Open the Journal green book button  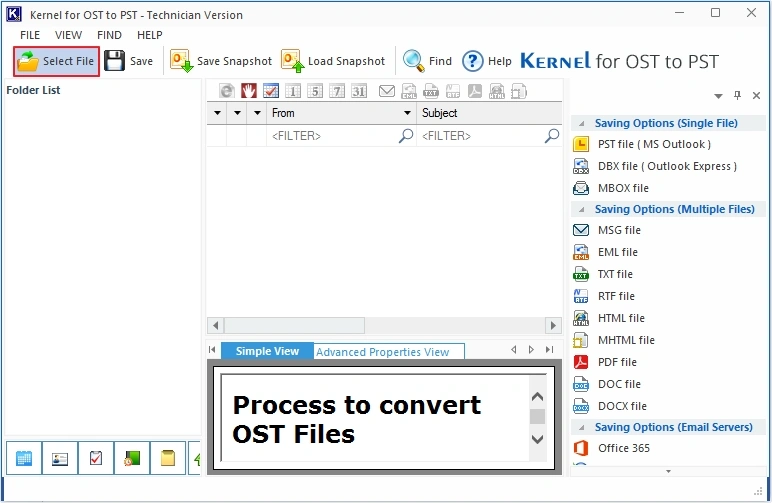pyautogui.click(x=132, y=458)
